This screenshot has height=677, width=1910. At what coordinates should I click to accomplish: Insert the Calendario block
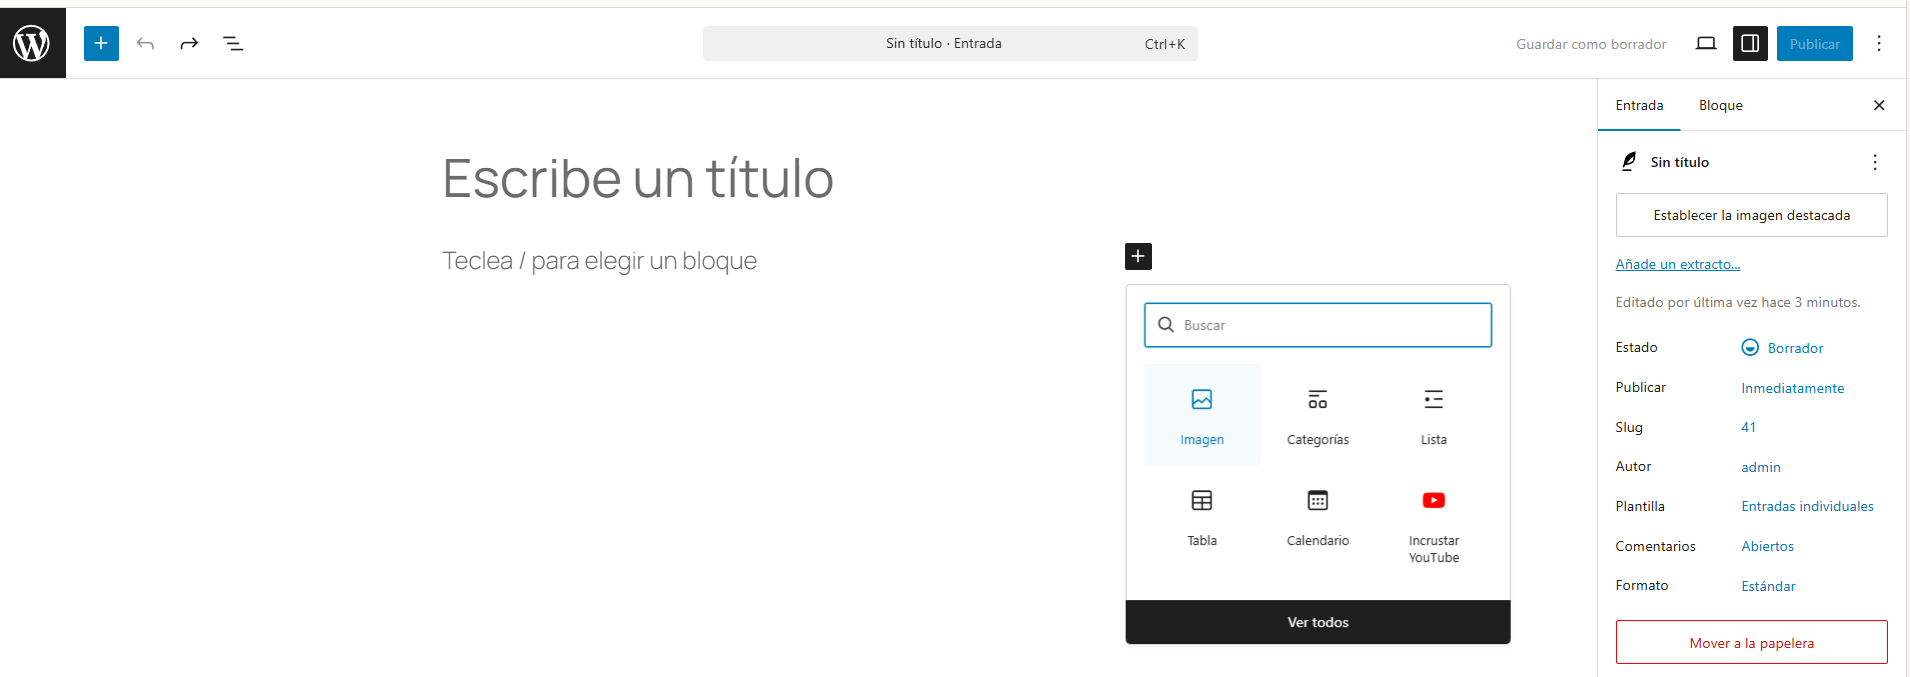(x=1317, y=516)
